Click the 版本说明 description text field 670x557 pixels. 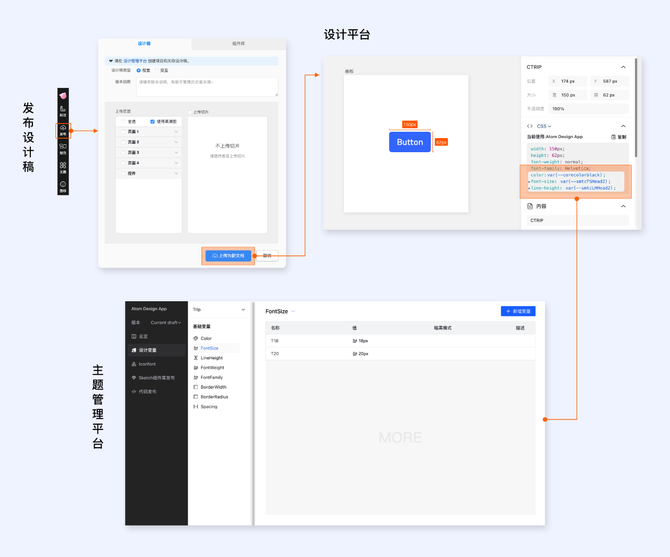[x=206, y=86]
